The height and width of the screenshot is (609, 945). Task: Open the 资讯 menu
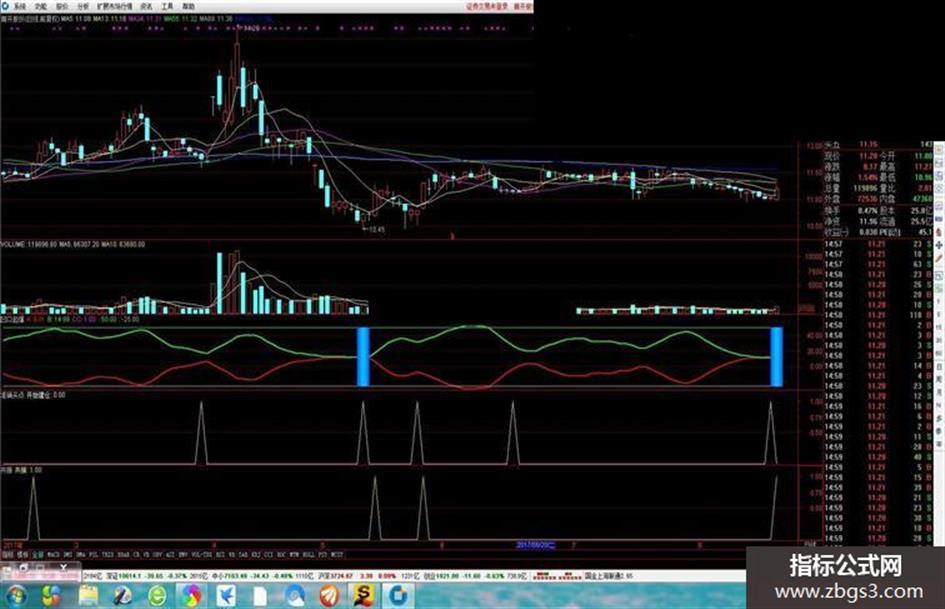tap(146, 6)
